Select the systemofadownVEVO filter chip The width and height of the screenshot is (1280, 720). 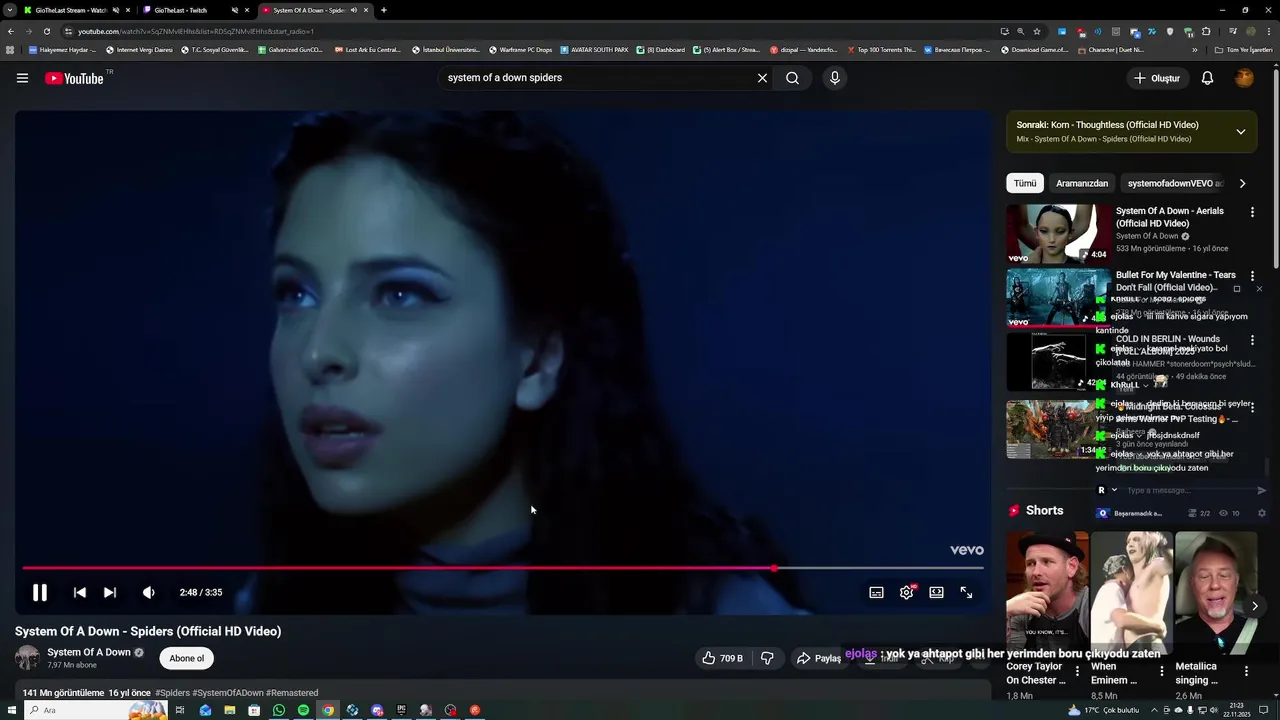coord(1175,183)
